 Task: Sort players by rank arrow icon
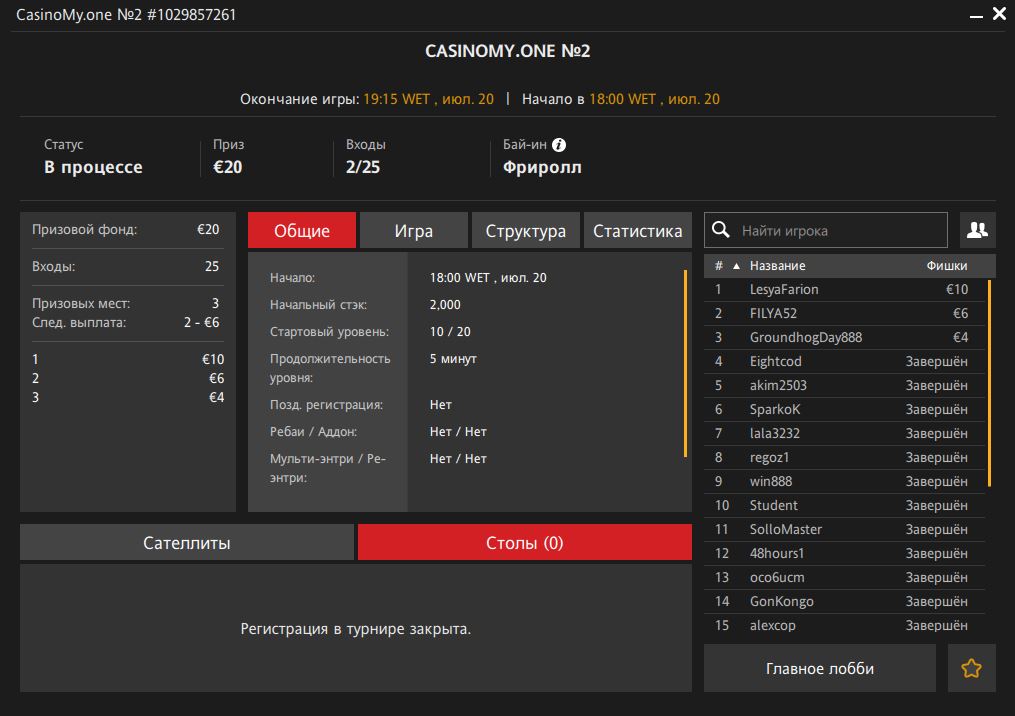737,266
